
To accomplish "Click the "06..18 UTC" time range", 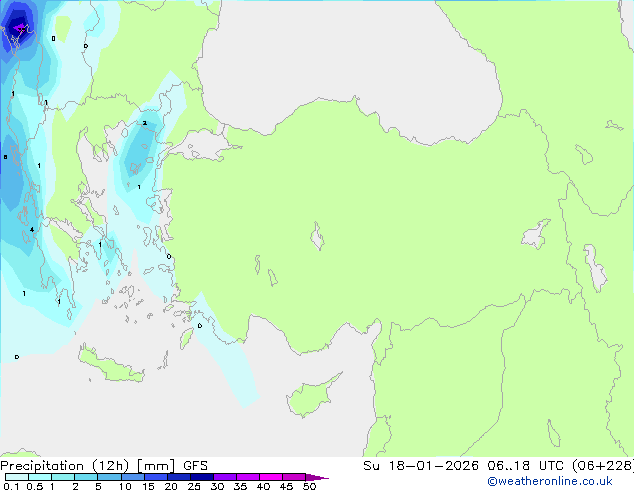I will tap(525, 466).
